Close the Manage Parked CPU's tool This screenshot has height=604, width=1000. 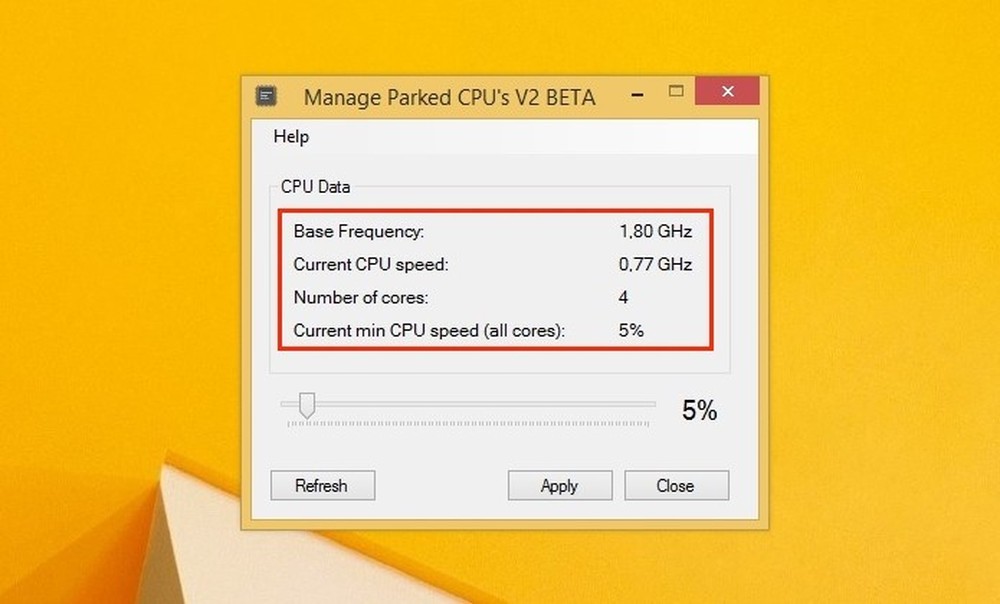(x=677, y=485)
